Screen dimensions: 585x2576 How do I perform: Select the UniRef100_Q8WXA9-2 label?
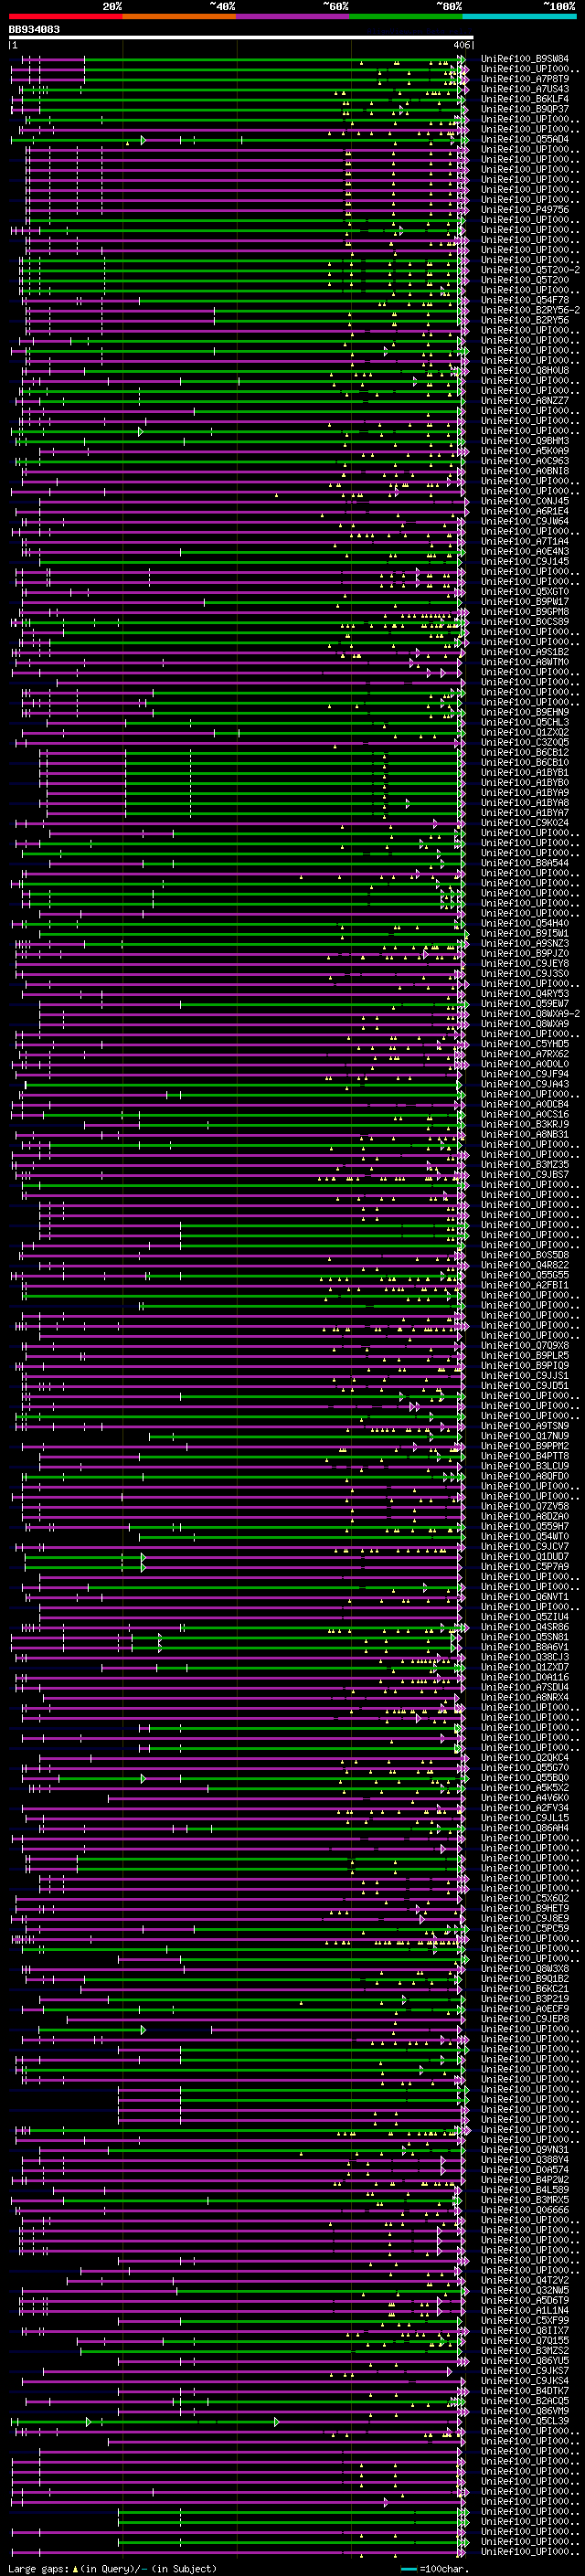[530, 1014]
